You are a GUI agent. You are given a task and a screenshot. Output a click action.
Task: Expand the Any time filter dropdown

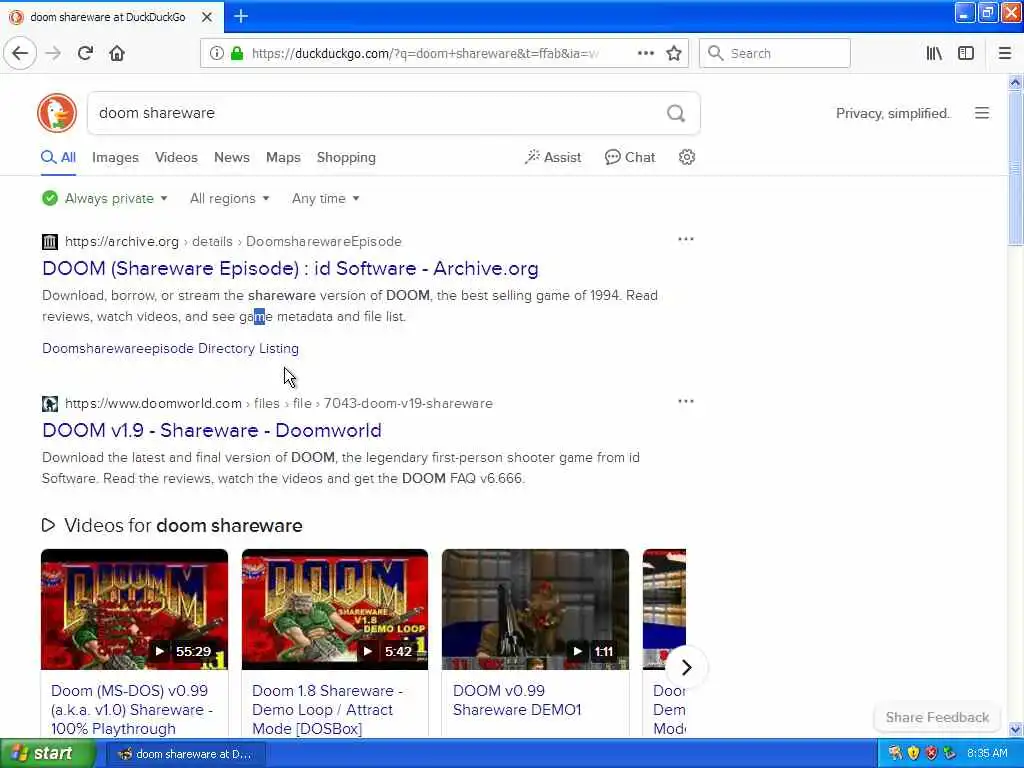(x=325, y=199)
